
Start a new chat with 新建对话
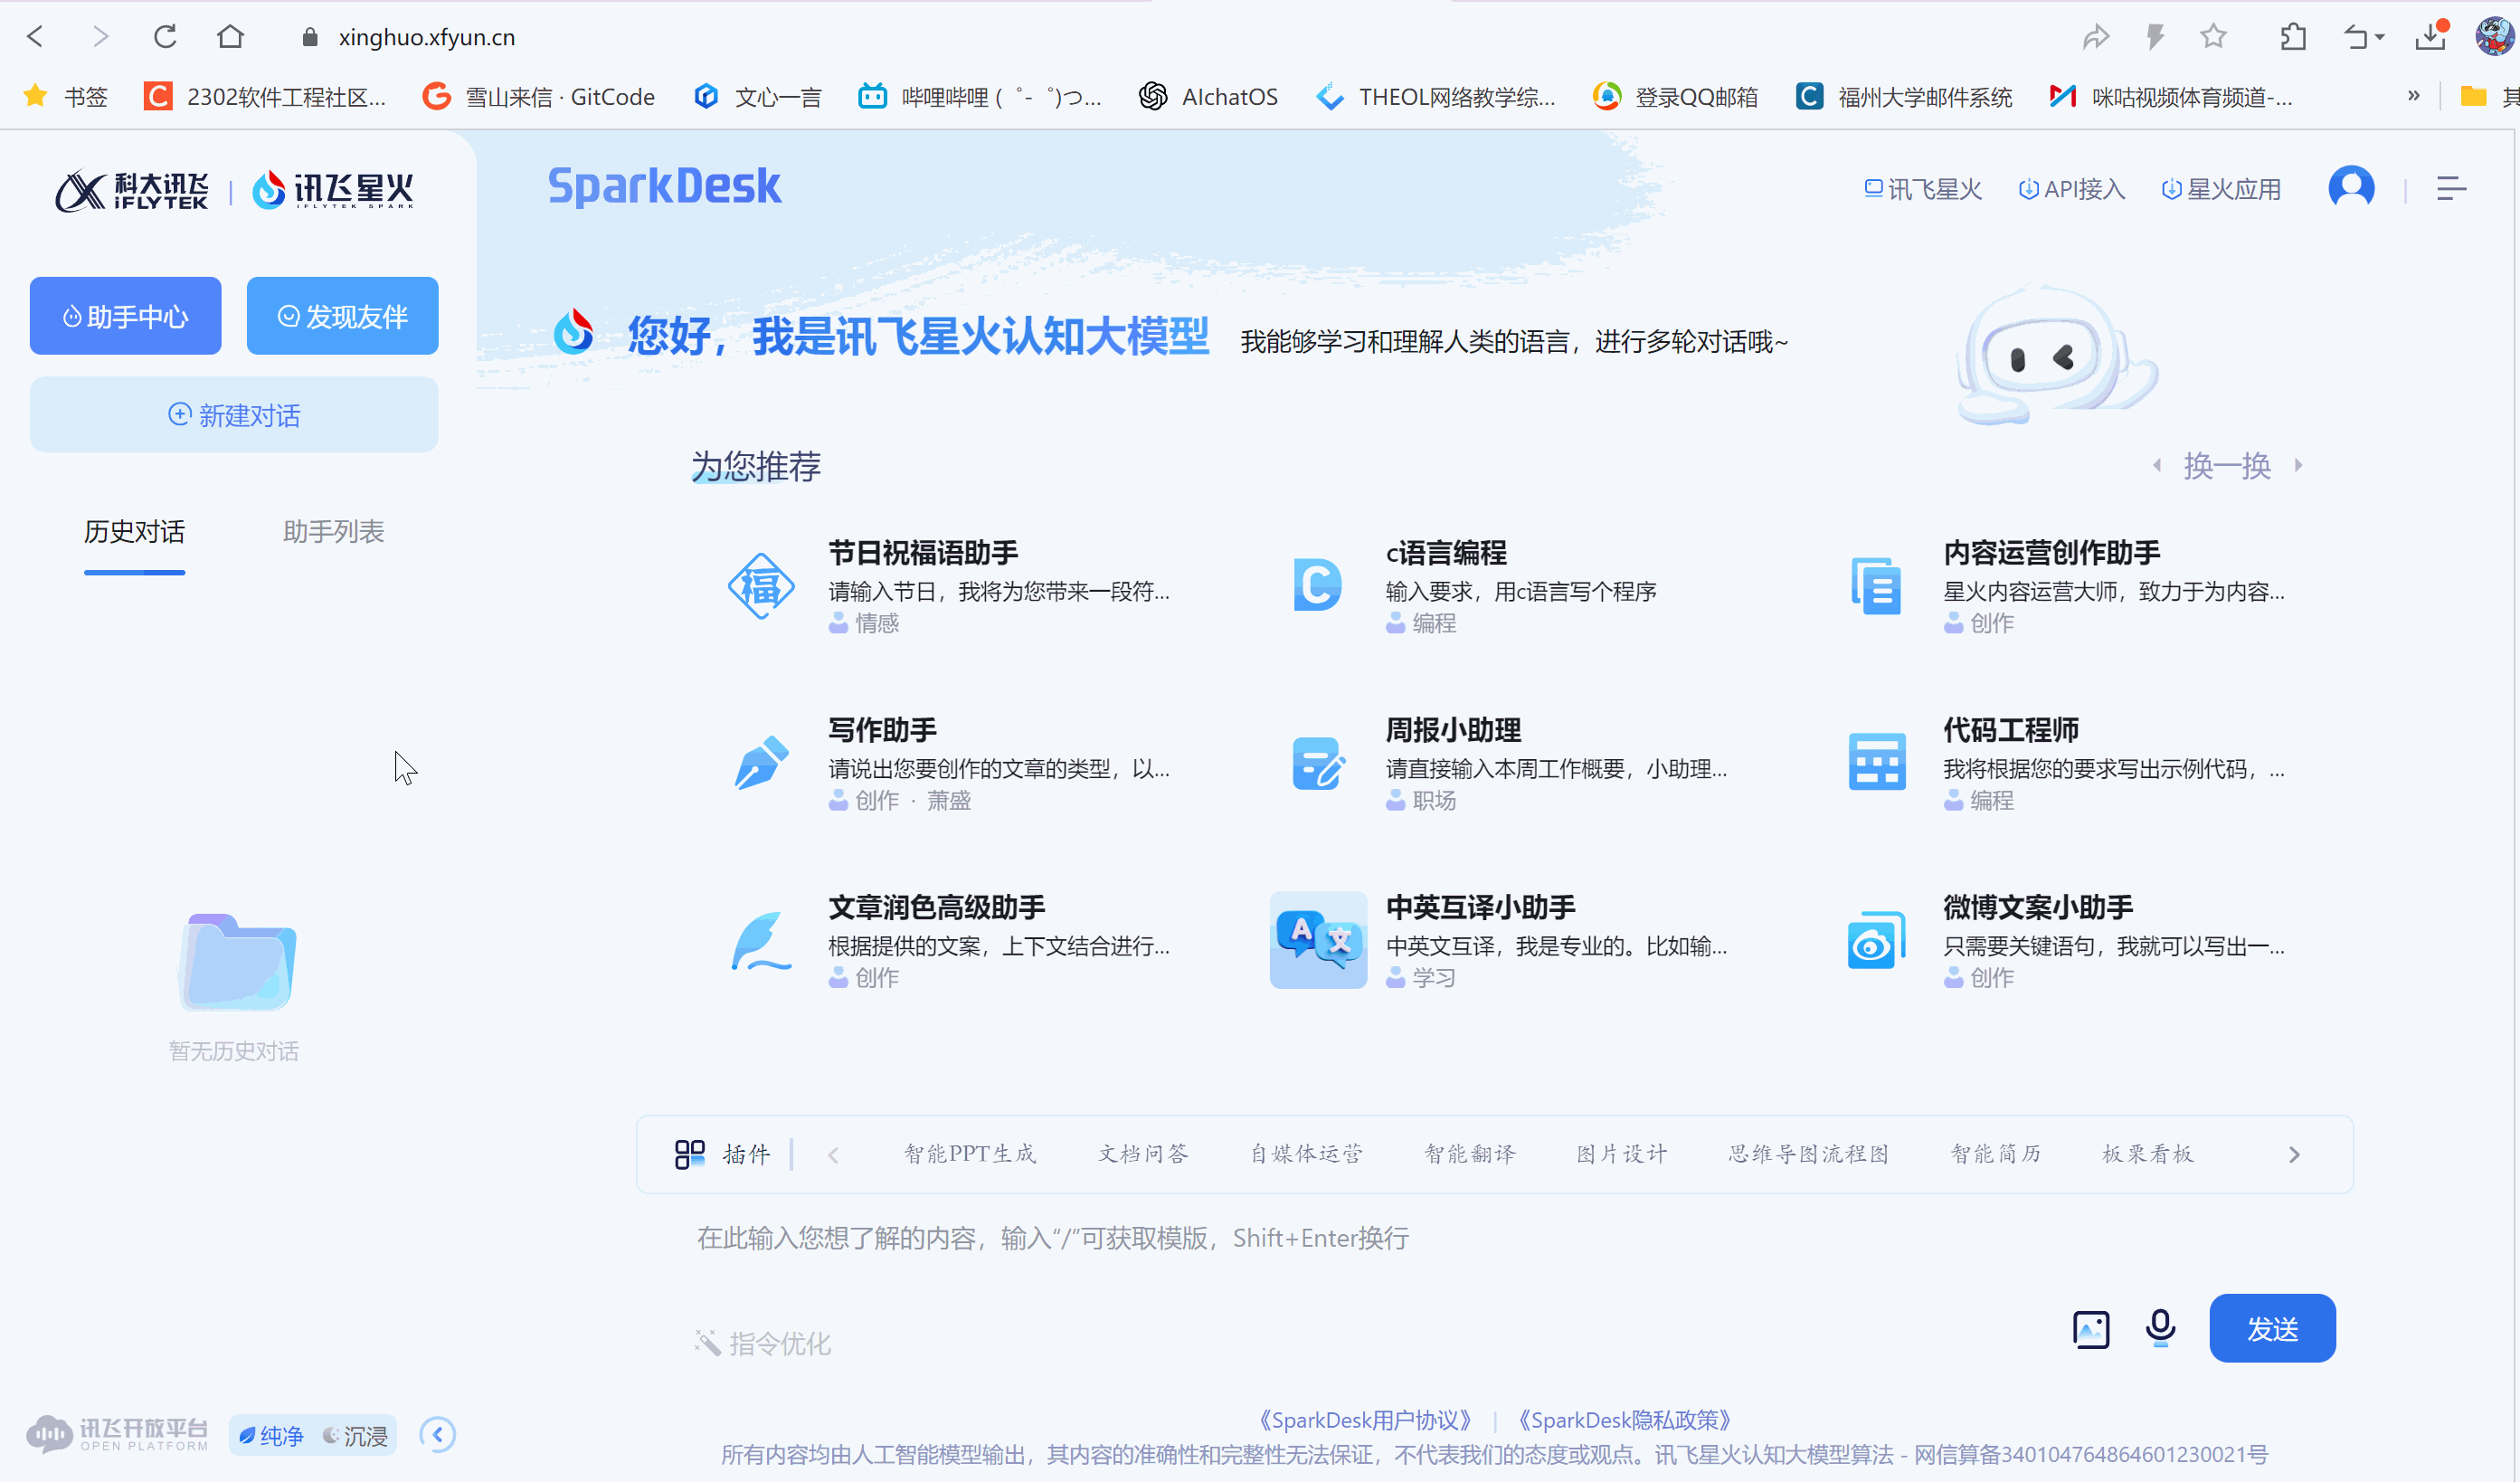point(234,415)
